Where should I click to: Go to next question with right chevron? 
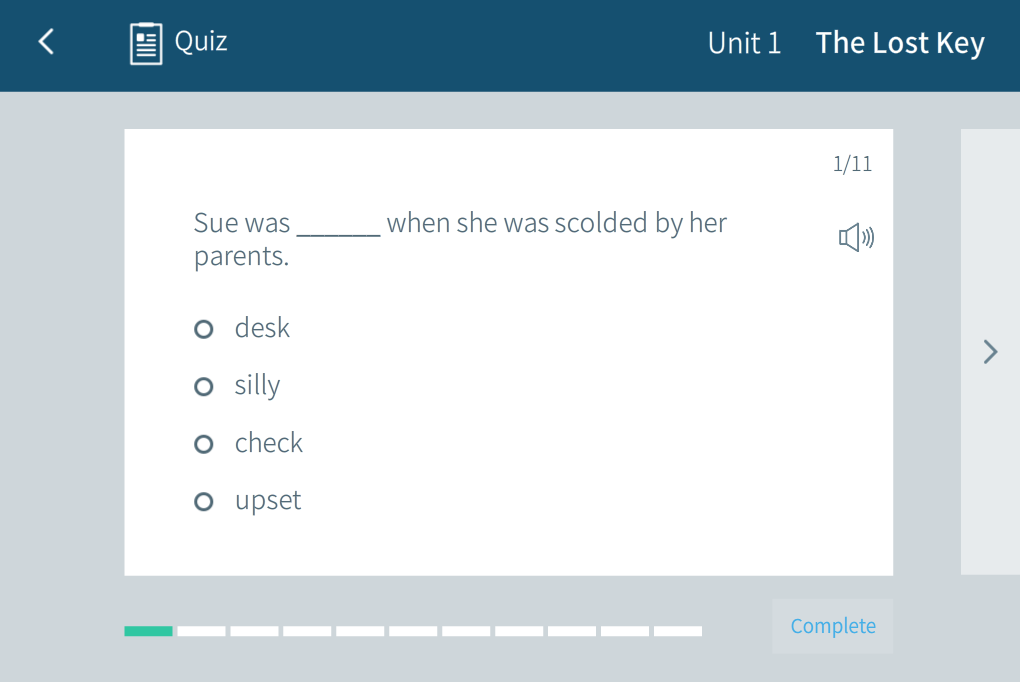pos(990,352)
